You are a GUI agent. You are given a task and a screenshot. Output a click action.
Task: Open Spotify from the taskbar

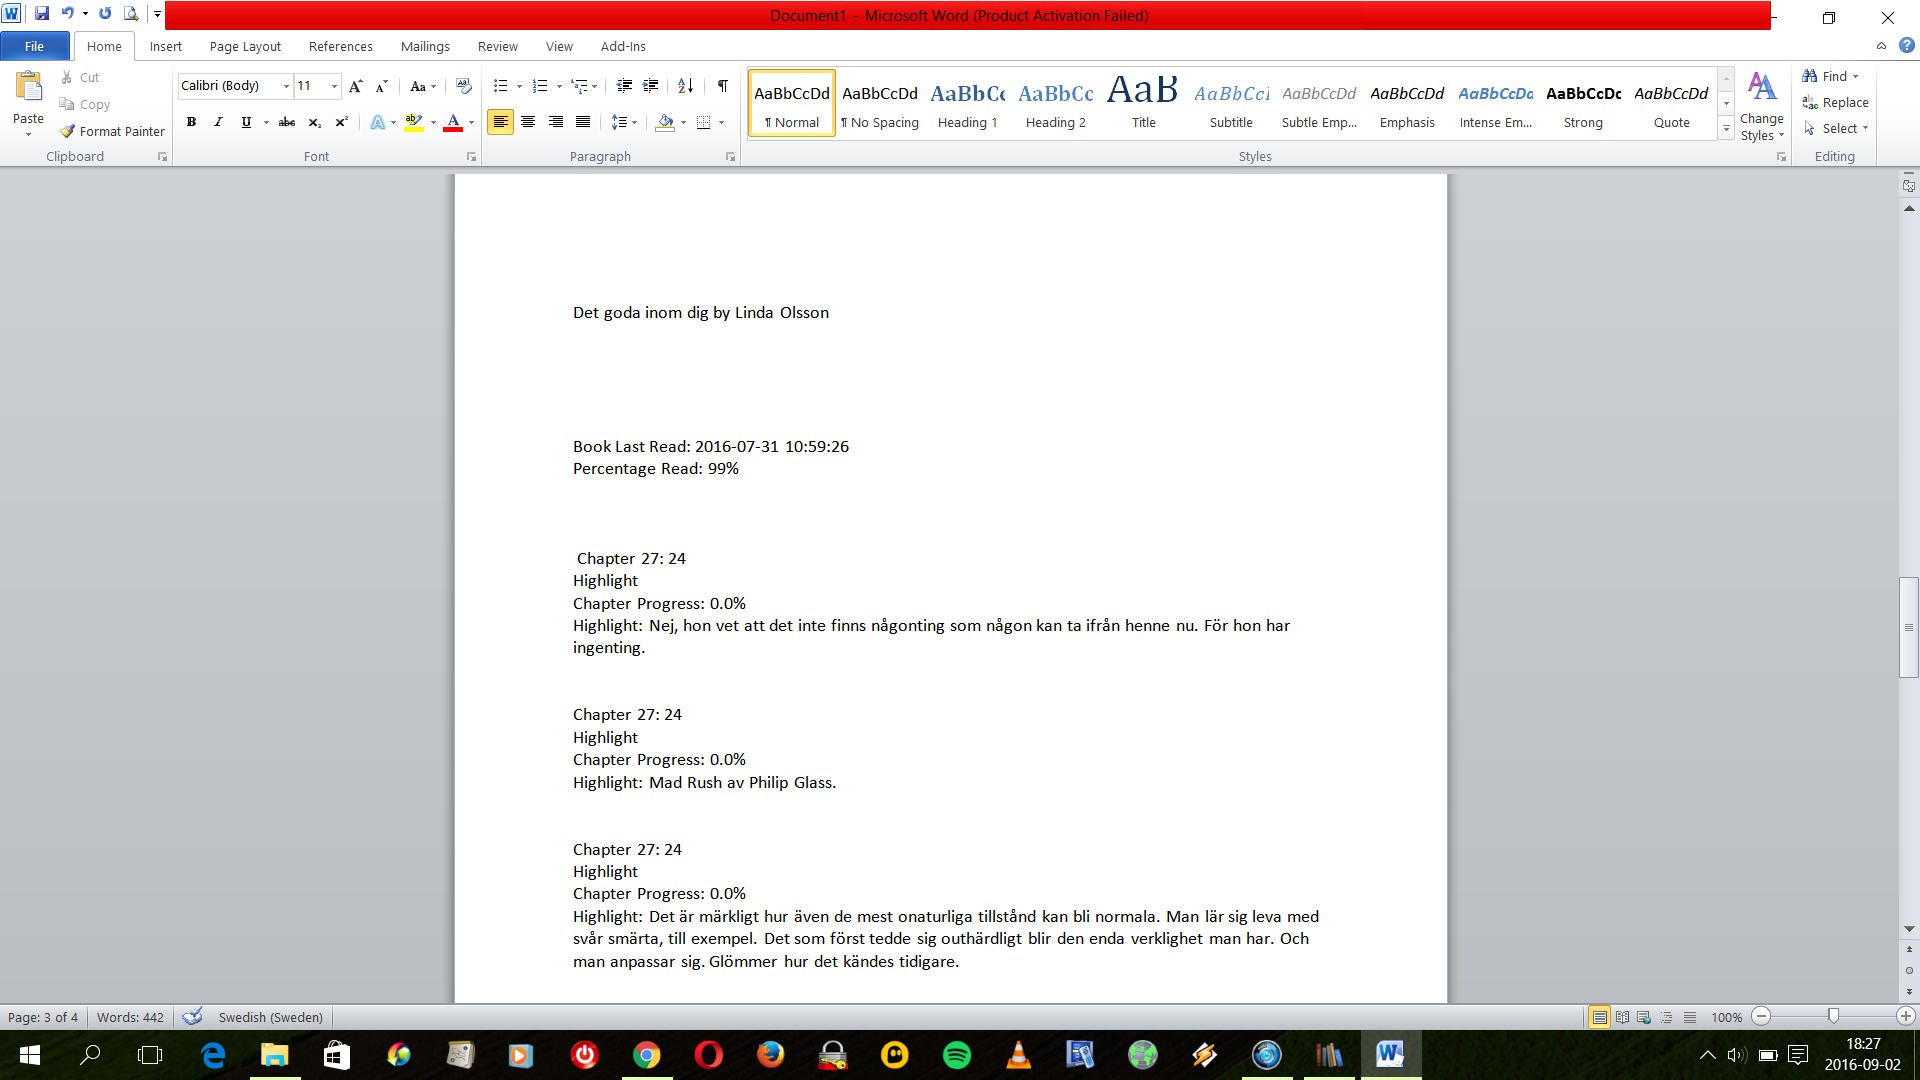[957, 1055]
